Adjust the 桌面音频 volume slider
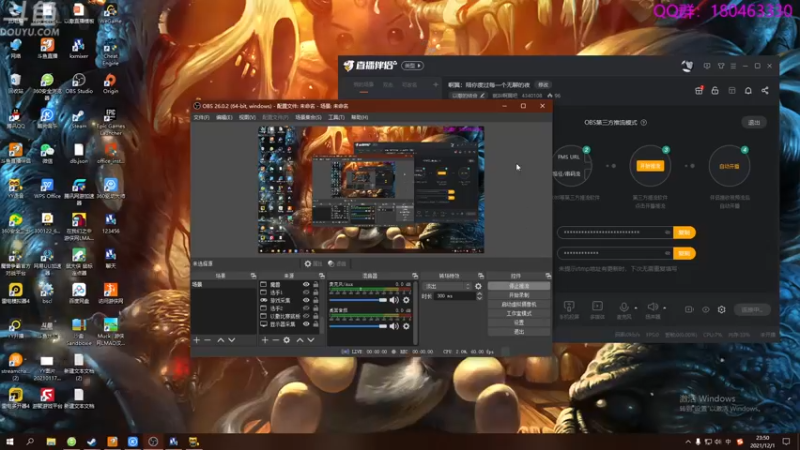800x450 pixels. click(x=358, y=326)
